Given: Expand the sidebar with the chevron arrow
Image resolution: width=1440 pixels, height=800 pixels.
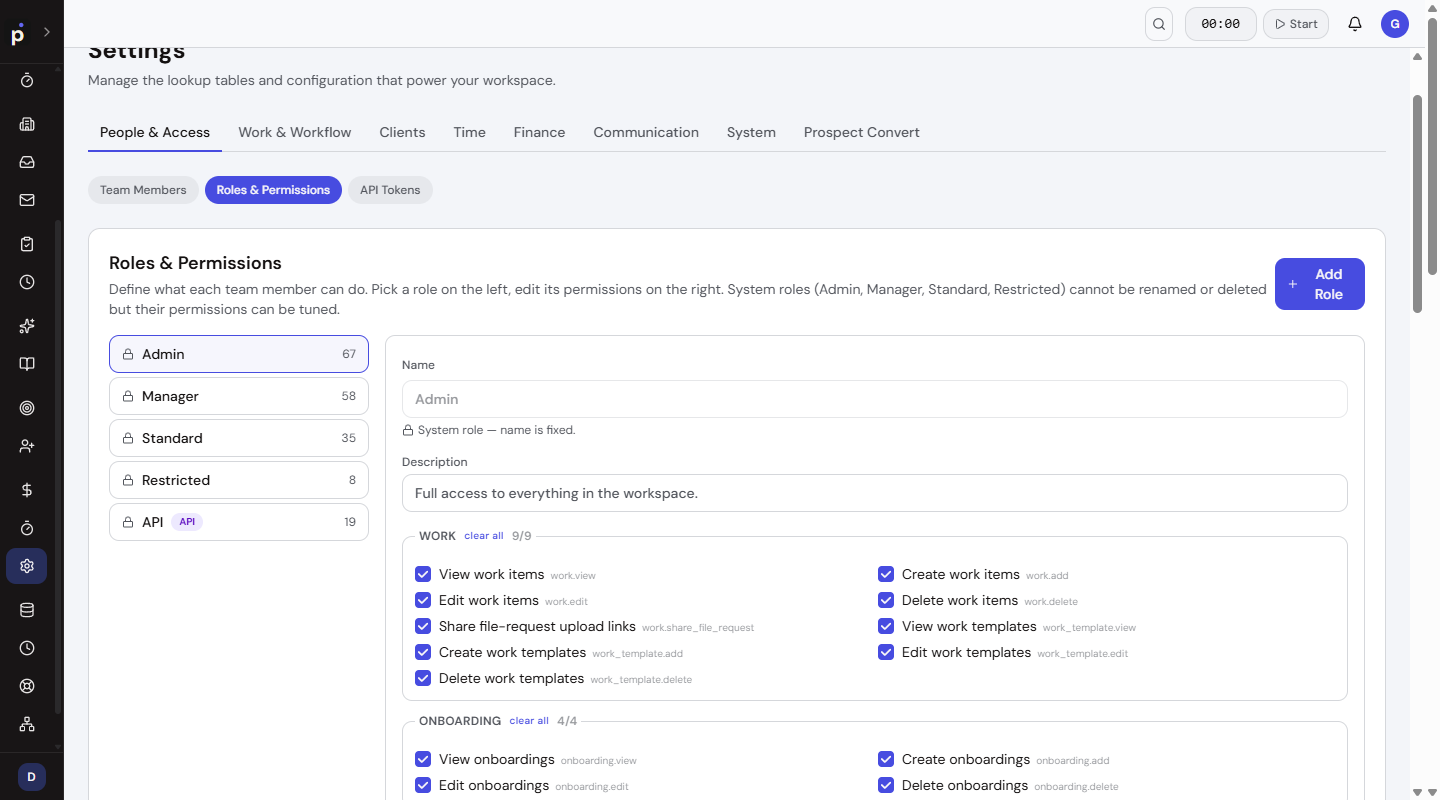Looking at the screenshot, I should coord(46,32).
